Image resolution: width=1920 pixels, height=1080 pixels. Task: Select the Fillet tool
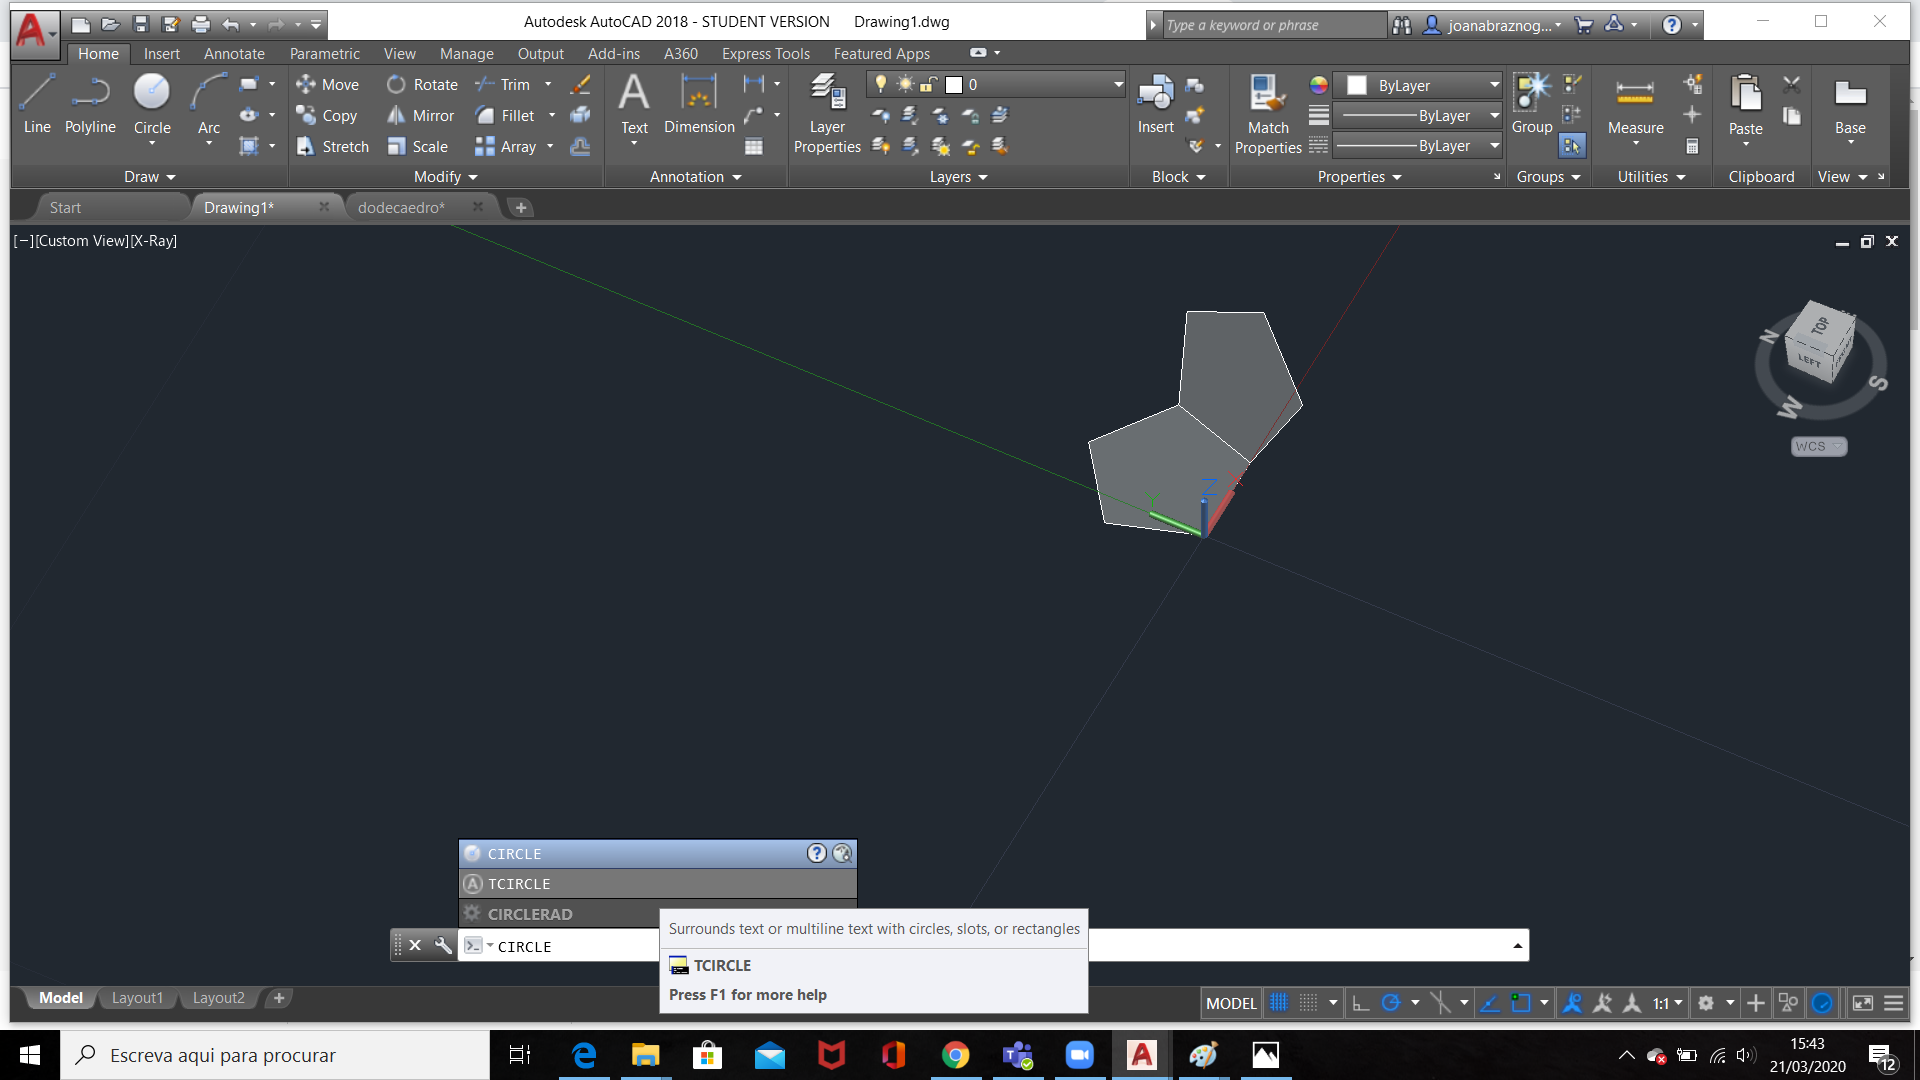pyautogui.click(x=505, y=116)
